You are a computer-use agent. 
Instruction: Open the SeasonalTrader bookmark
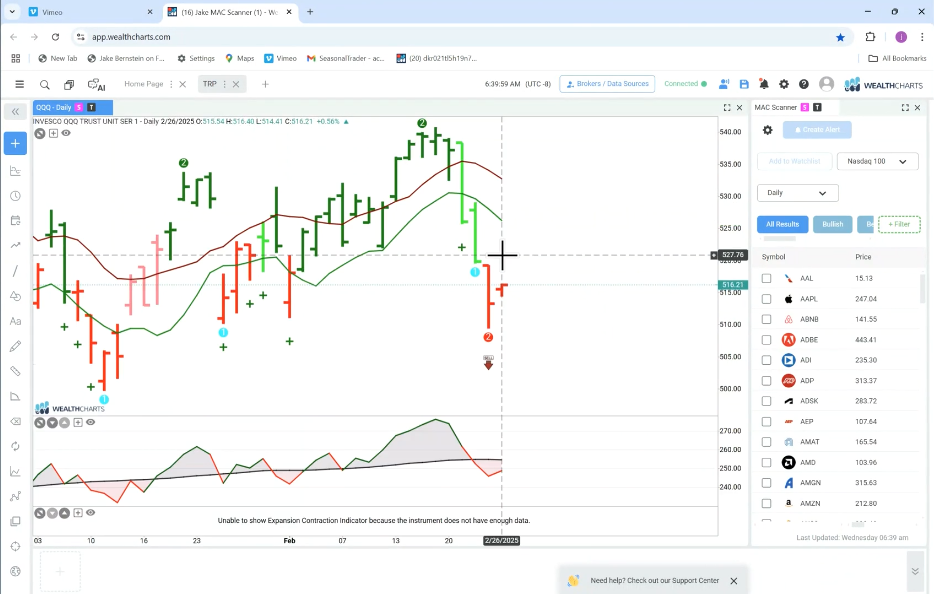345,58
